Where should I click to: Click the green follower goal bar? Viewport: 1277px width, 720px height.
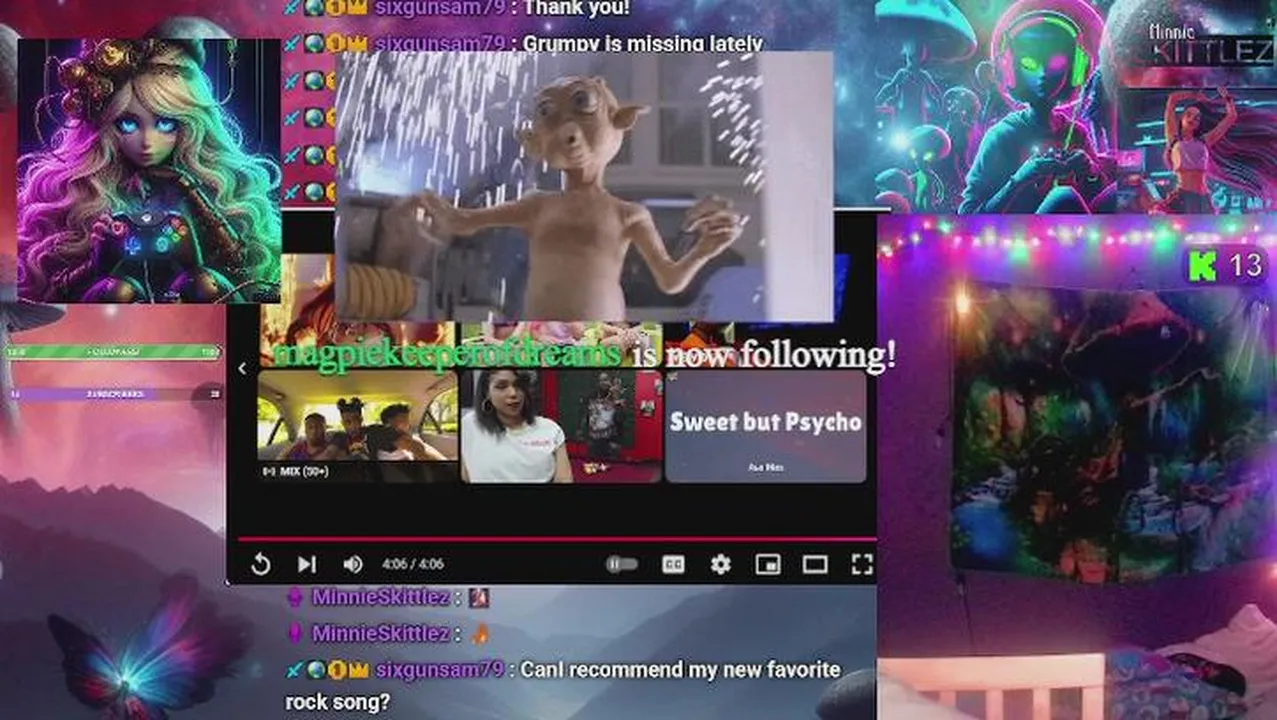coord(114,352)
